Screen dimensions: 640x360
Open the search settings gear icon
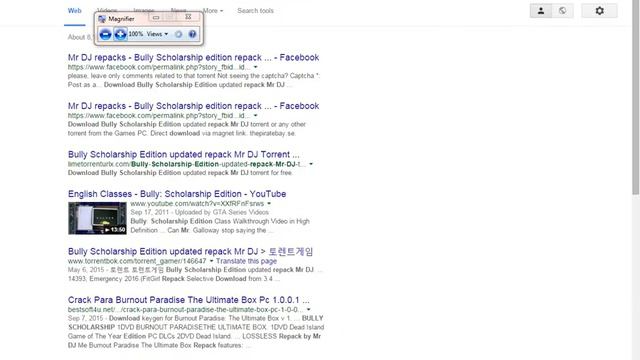click(599, 11)
